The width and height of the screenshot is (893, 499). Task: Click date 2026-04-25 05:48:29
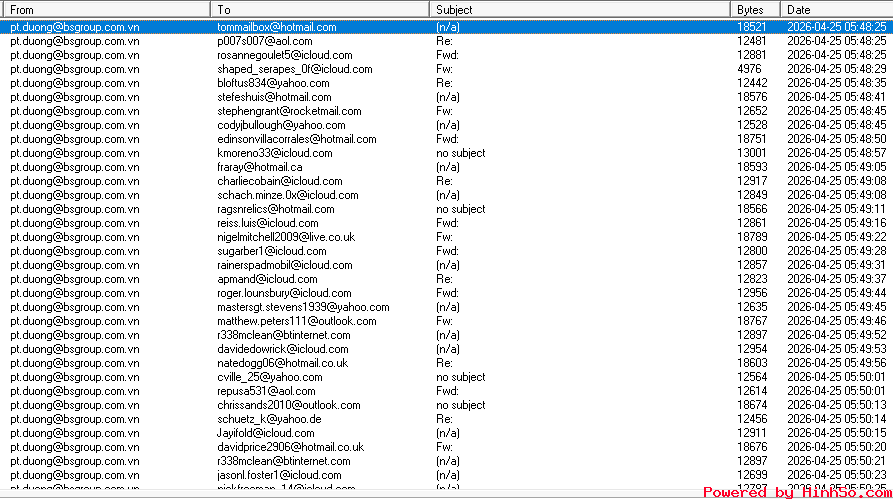pyautogui.click(x=837, y=69)
